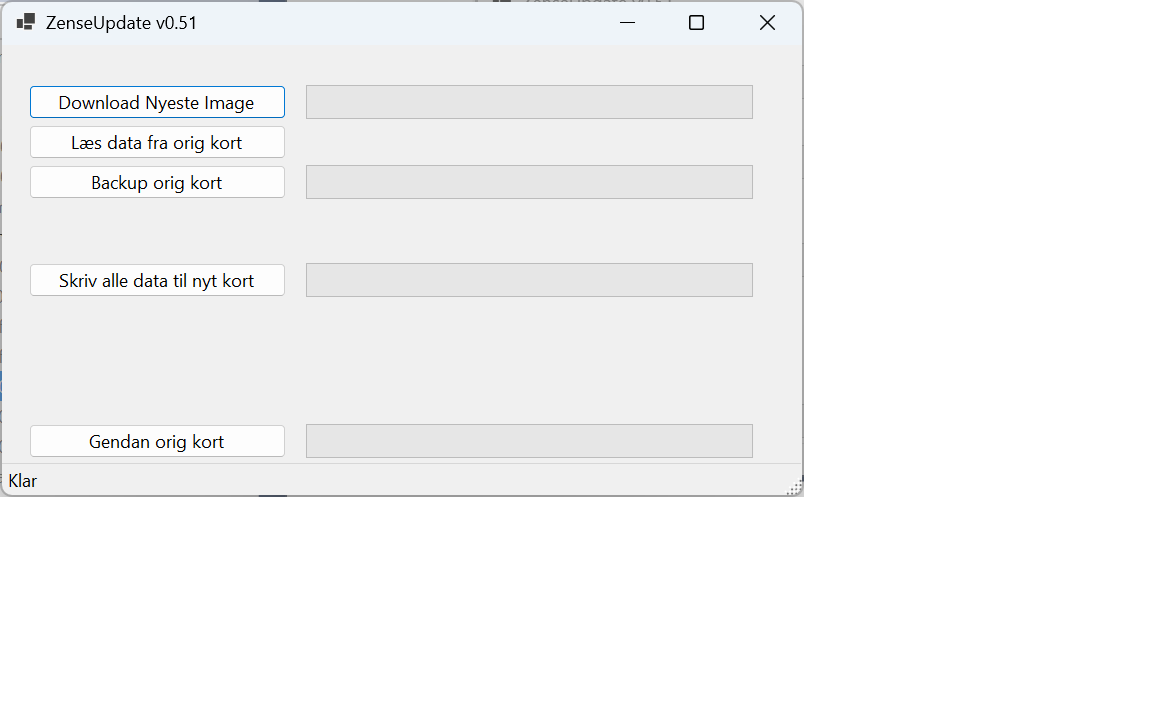Click the progress bar beside Download Nyeste Image
1152x720 pixels.
[529, 102]
